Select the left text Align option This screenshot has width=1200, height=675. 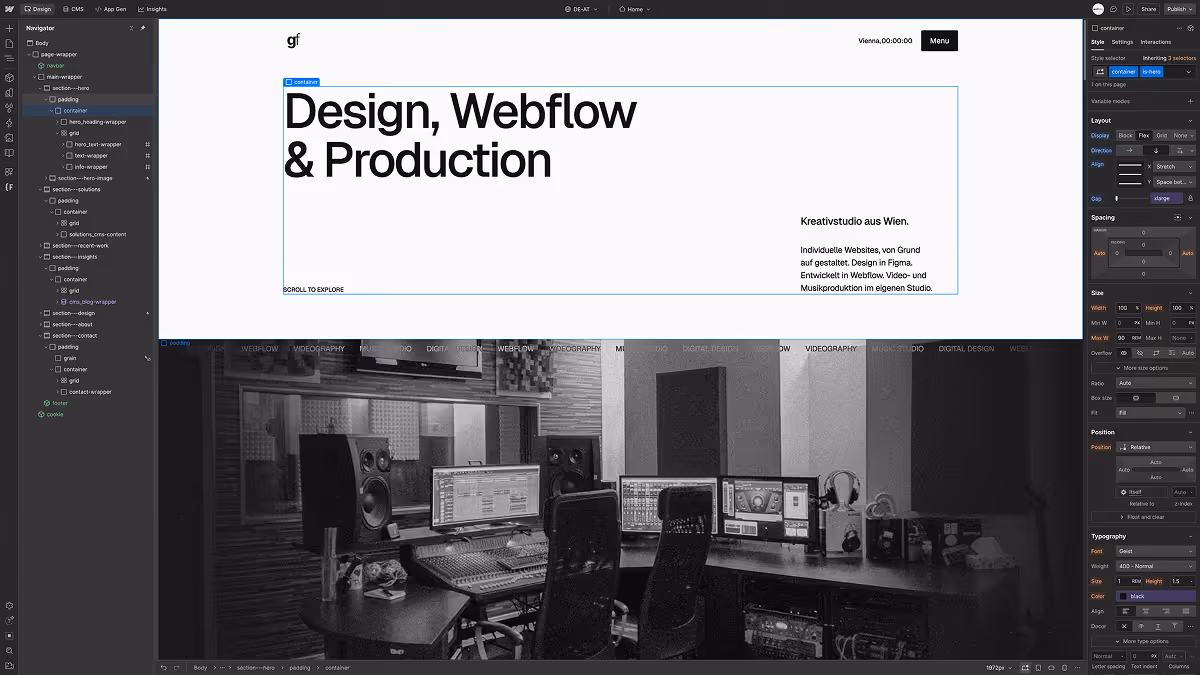[x=1125, y=611]
